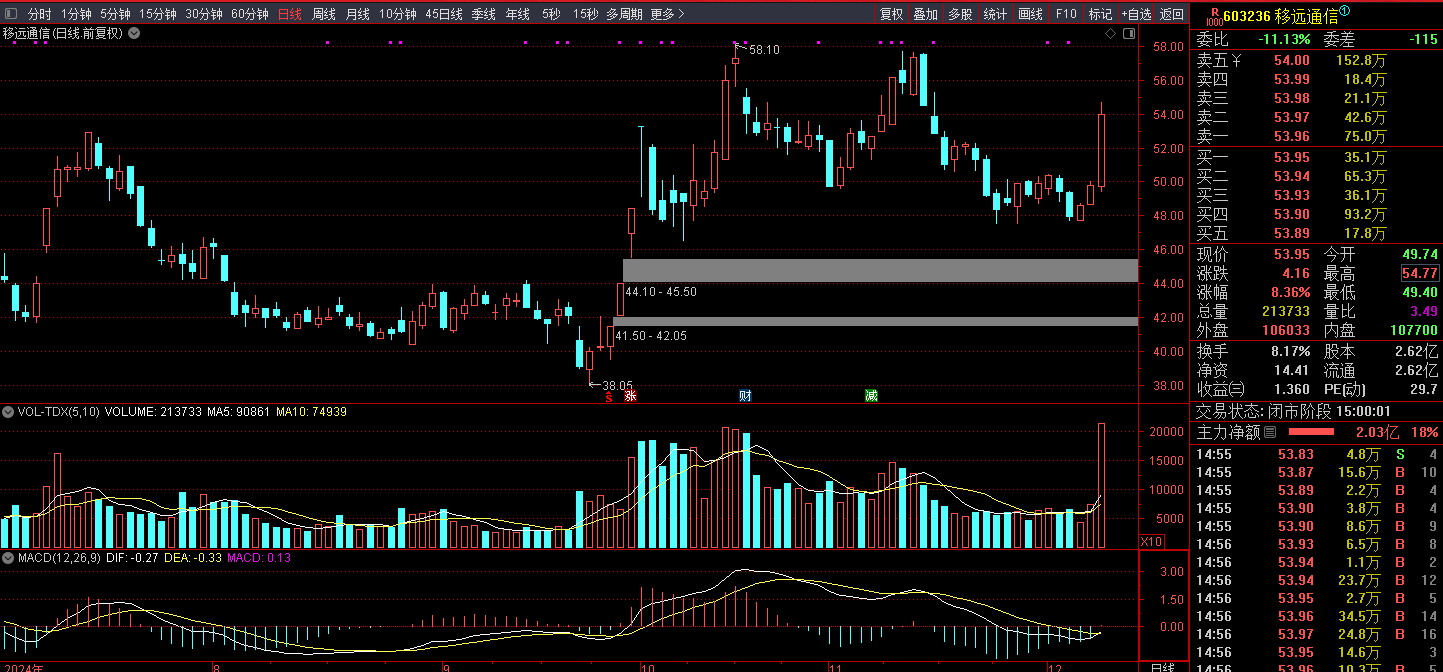1443x672 pixels.
Task: Click the 画线 drawing tools button
Action: pos(1030,14)
